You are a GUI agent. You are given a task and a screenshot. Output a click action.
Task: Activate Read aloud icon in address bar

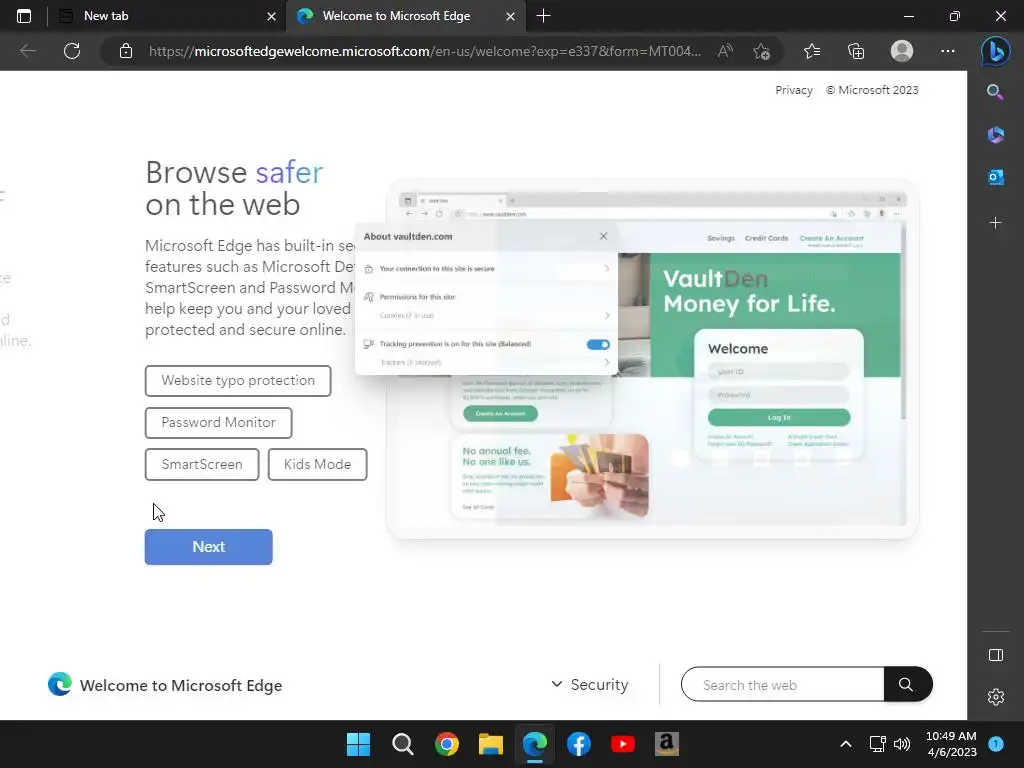point(725,51)
